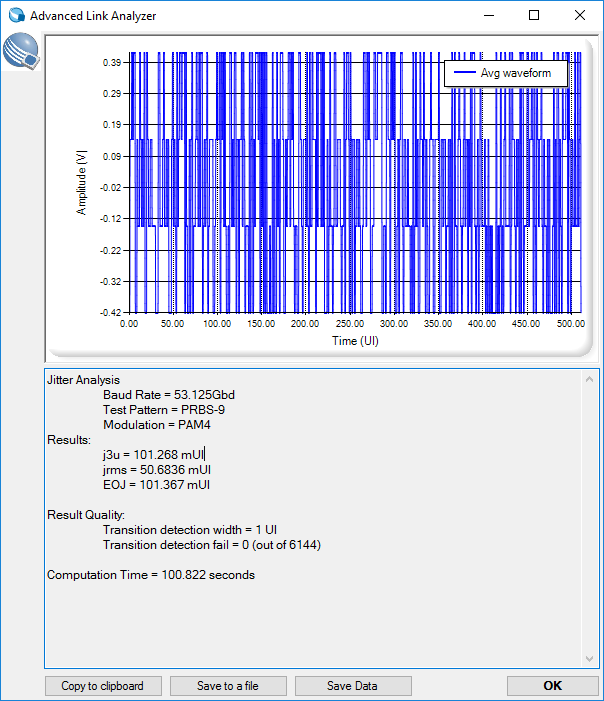Viewport: 604px width, 701px height.
Task: Minimize the Advanced Link Analyzer window
Action: [x=488, y=16]
